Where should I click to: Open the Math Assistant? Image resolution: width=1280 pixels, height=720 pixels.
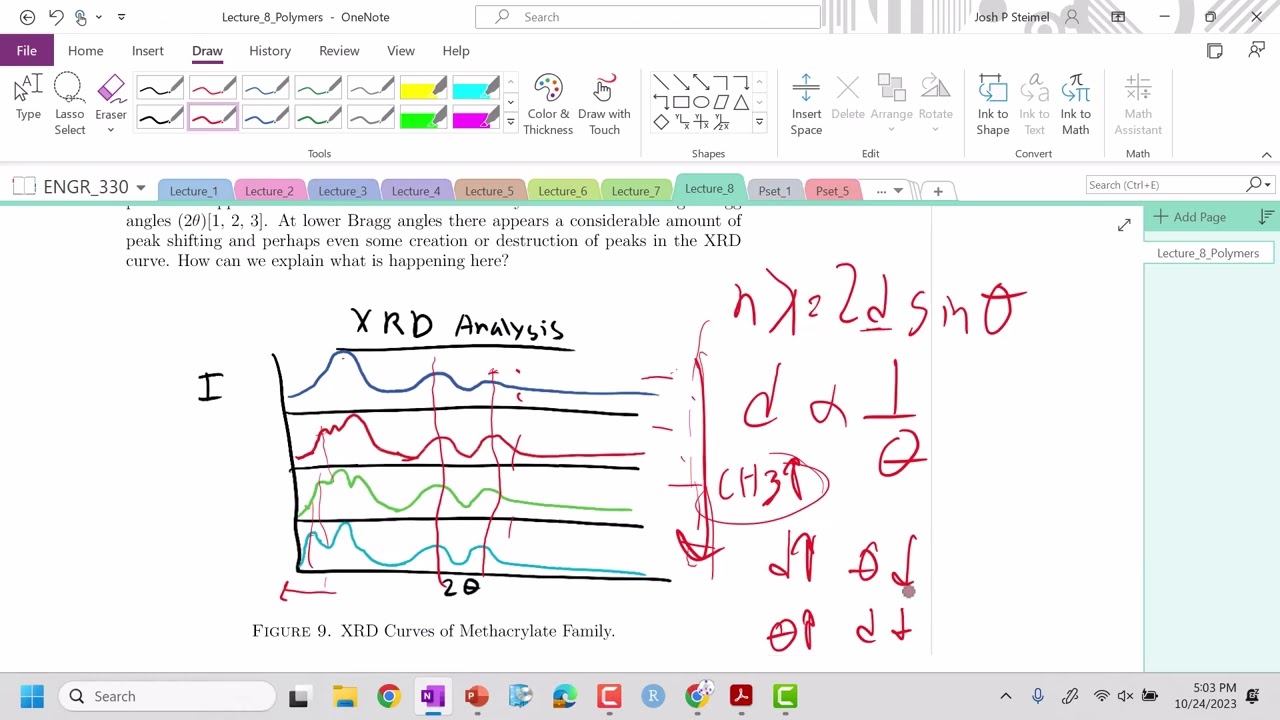(1138, 104)
